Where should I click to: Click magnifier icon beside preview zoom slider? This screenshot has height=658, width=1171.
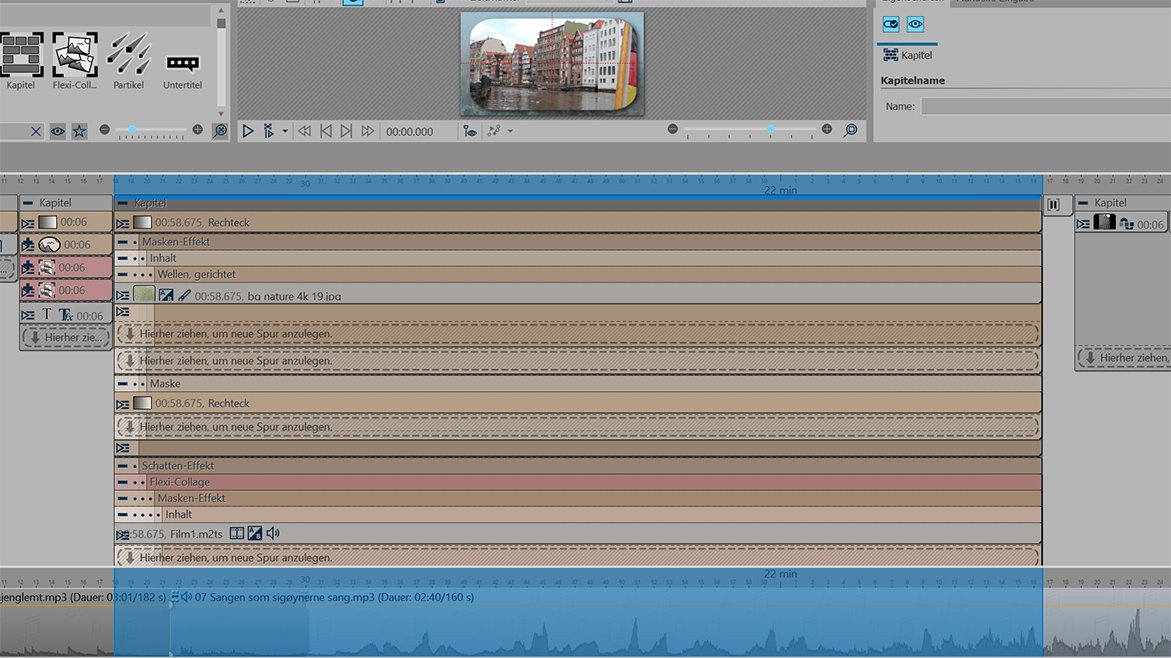tap(850, 130)
